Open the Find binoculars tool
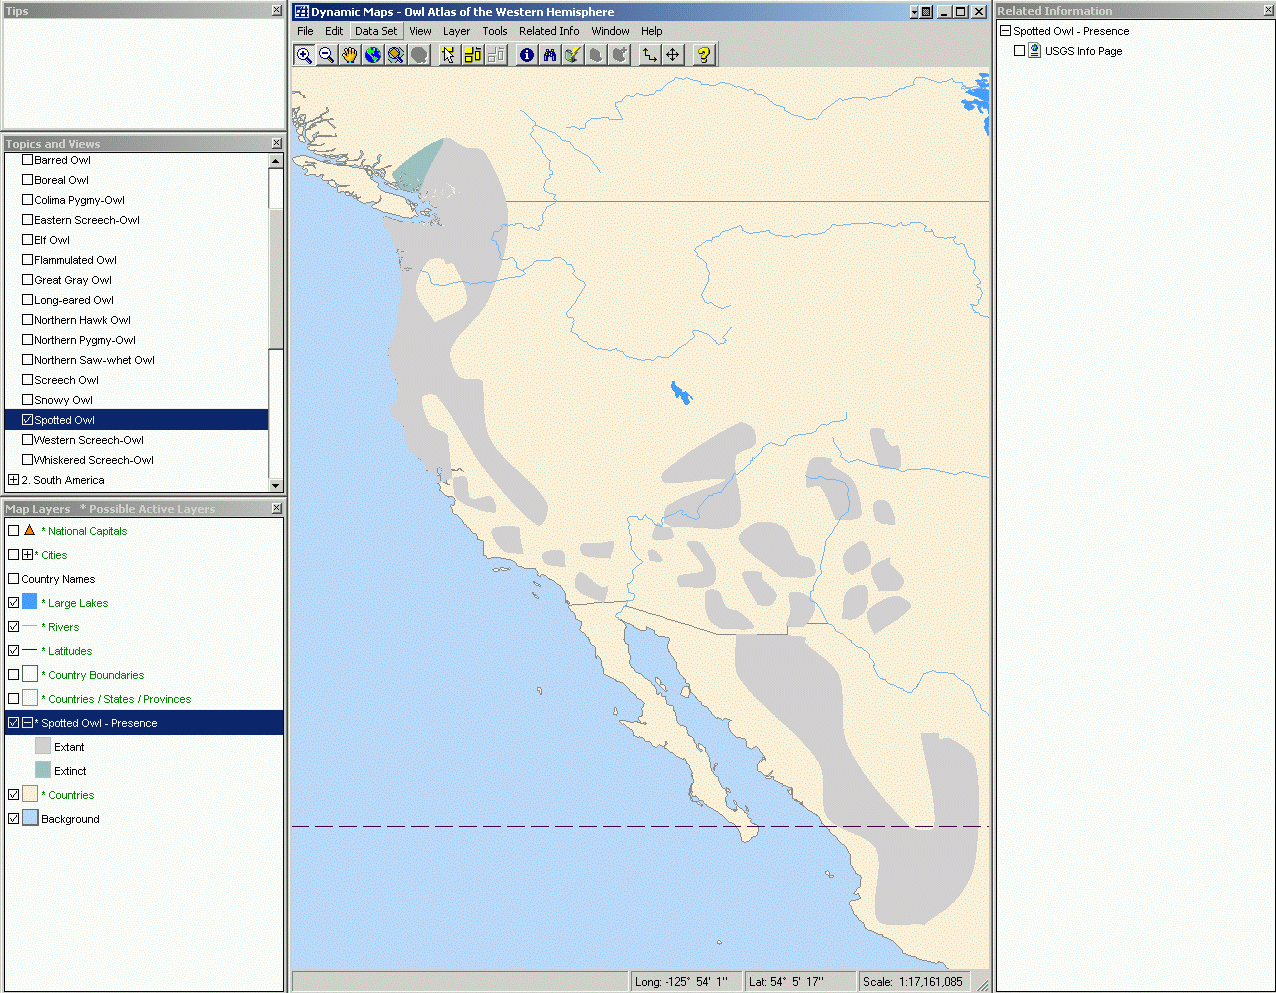This screenshot has height=993, width=1276. point(550,55)
